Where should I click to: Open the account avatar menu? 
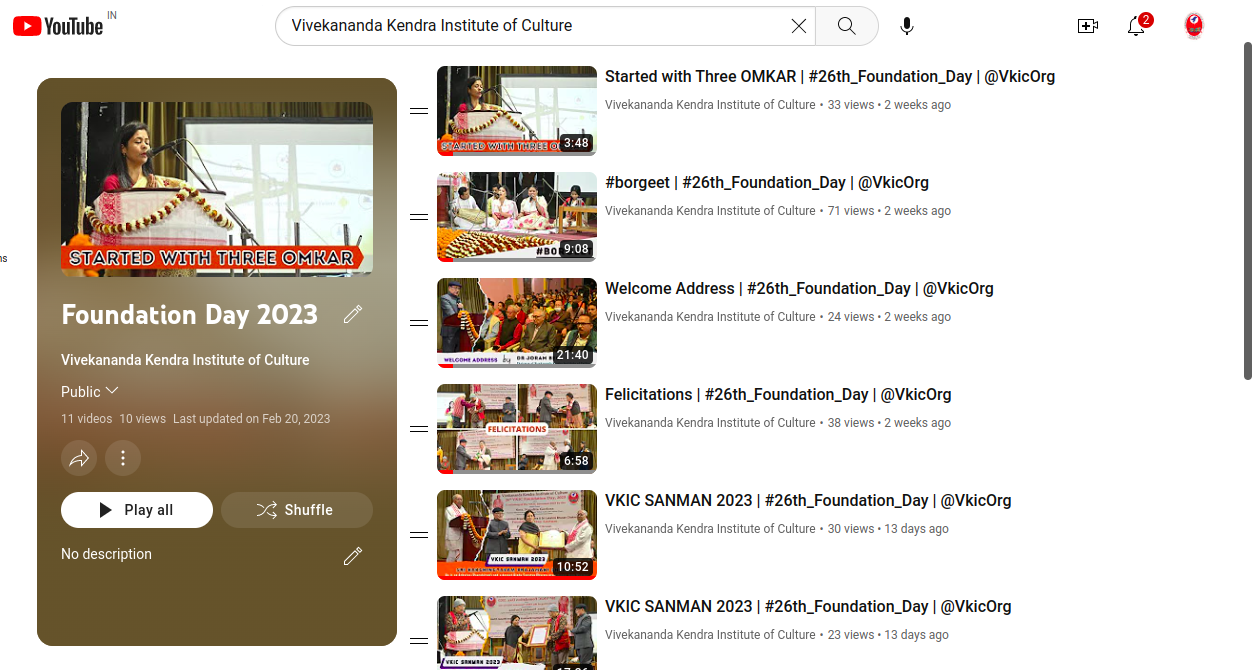pyautogui.click(x=1193, y=26)
